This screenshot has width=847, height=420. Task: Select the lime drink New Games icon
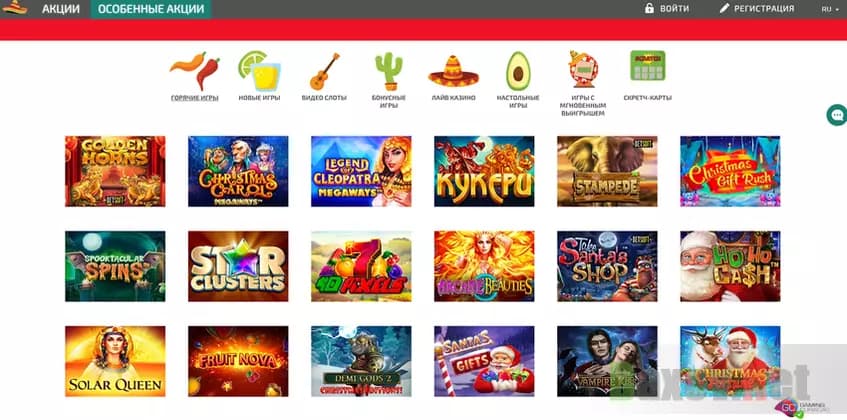coord(259,71)
